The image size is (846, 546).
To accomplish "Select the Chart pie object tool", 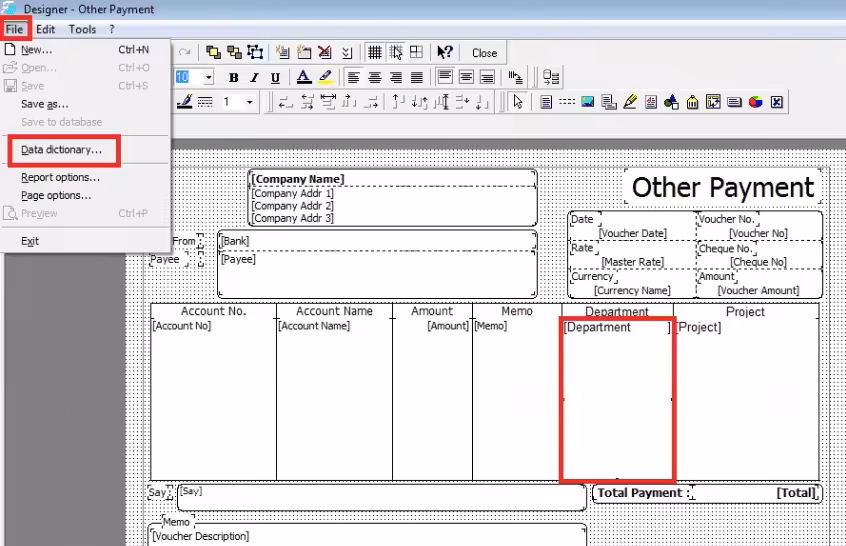I will (x=755, y=102).
